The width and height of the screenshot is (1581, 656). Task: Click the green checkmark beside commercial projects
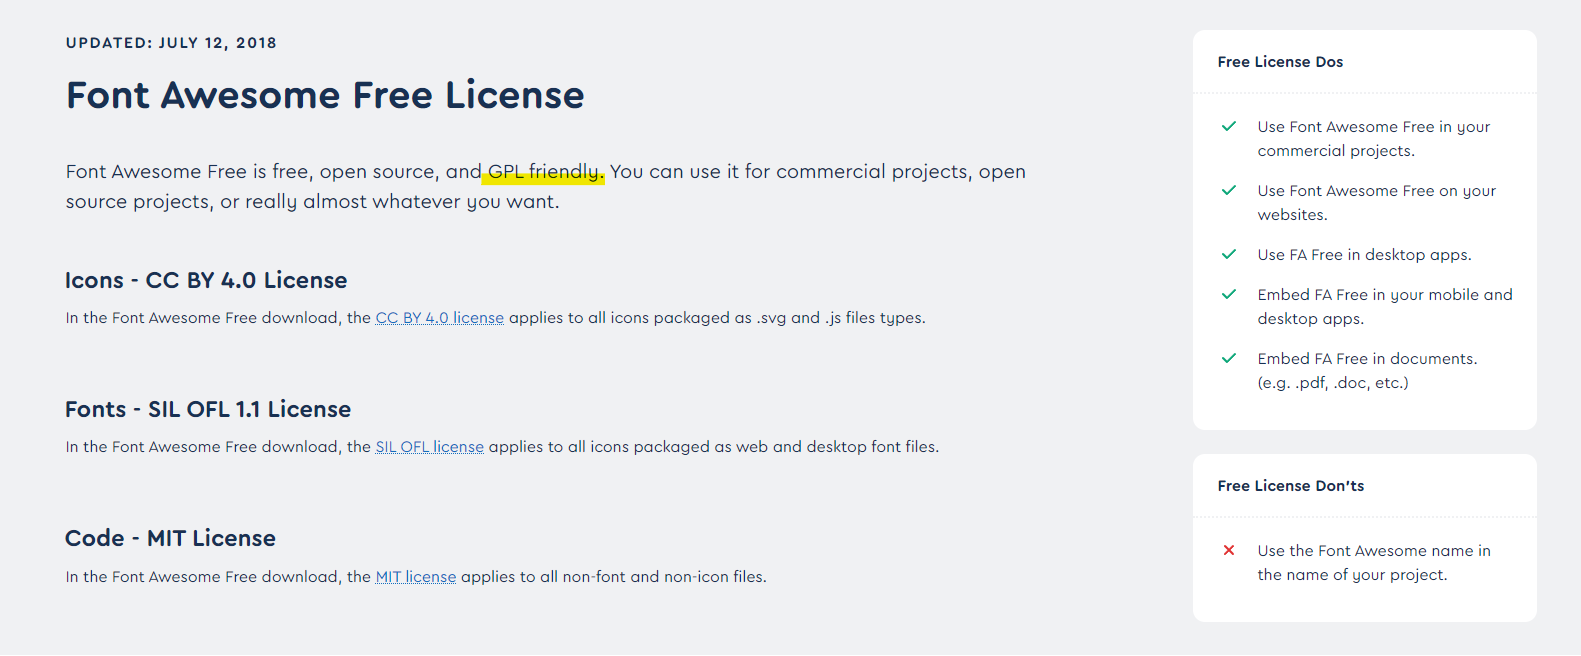(1229, 126)
